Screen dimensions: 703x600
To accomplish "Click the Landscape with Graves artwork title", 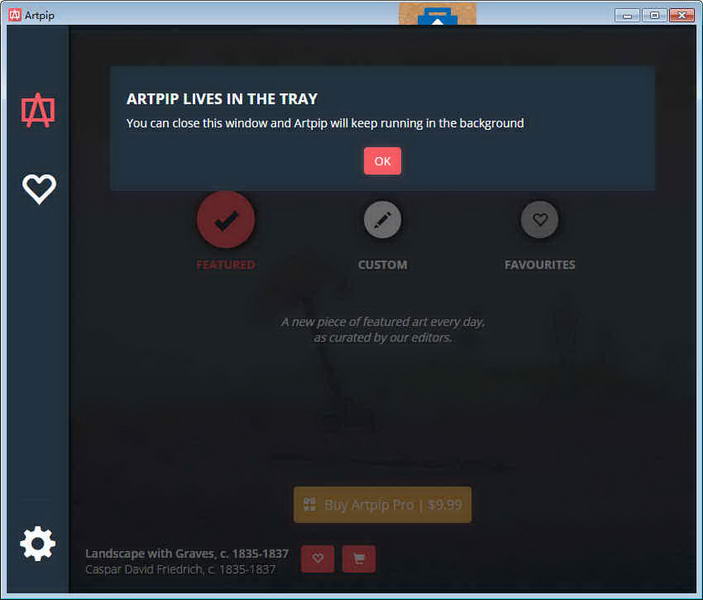I will point(187,554).
